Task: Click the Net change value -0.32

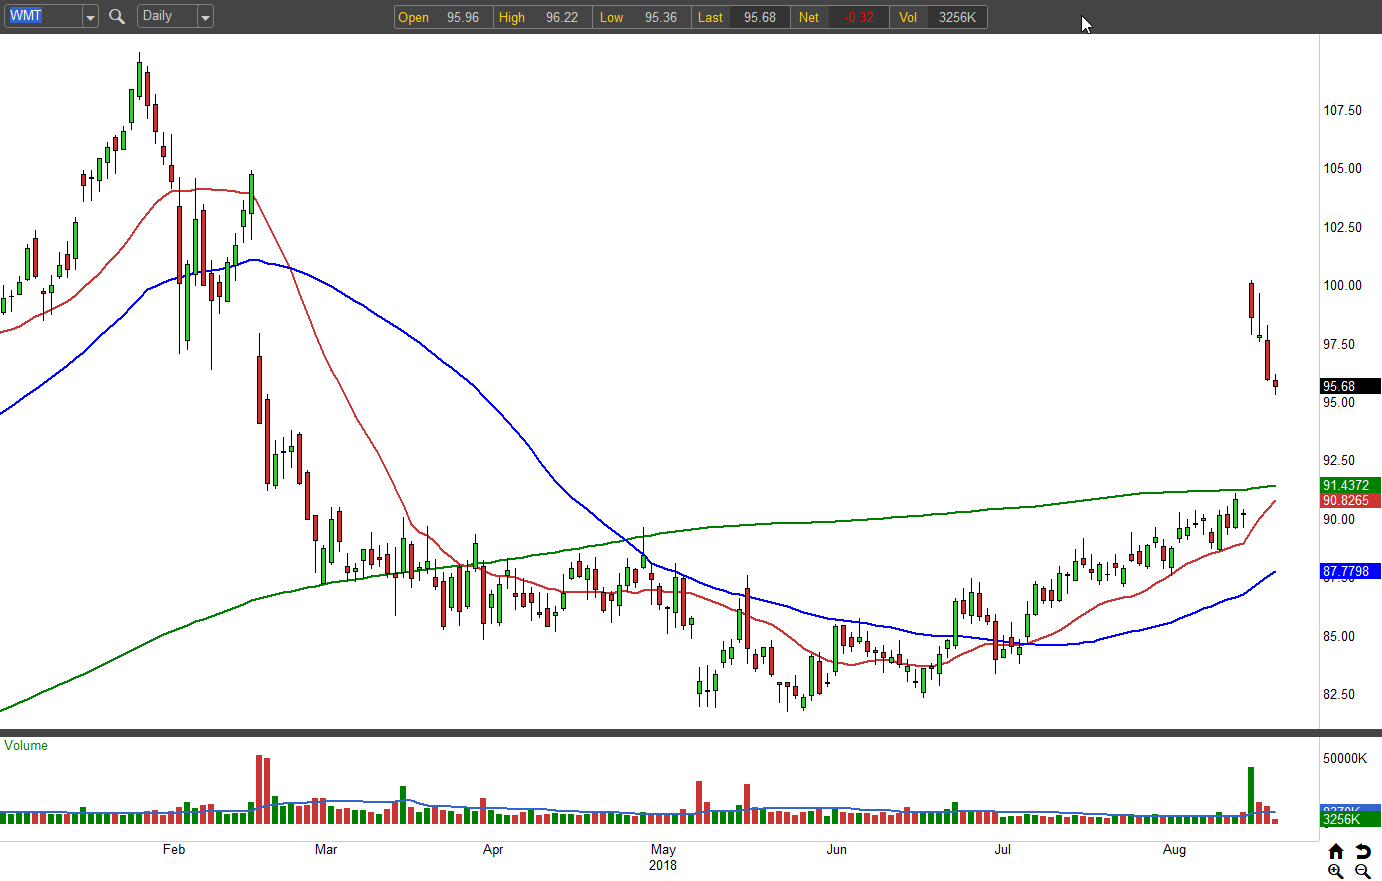Action: tap(858, 17)
